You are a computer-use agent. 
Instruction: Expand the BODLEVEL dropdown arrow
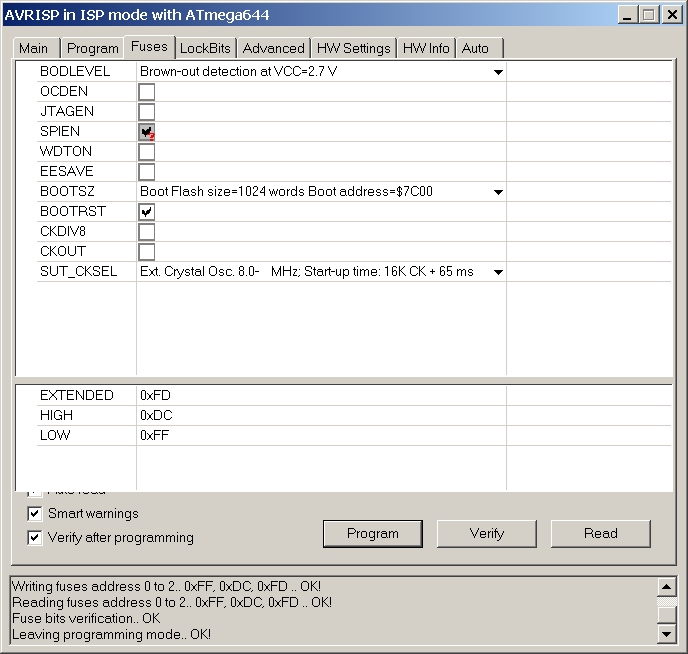tap(498, 72)
